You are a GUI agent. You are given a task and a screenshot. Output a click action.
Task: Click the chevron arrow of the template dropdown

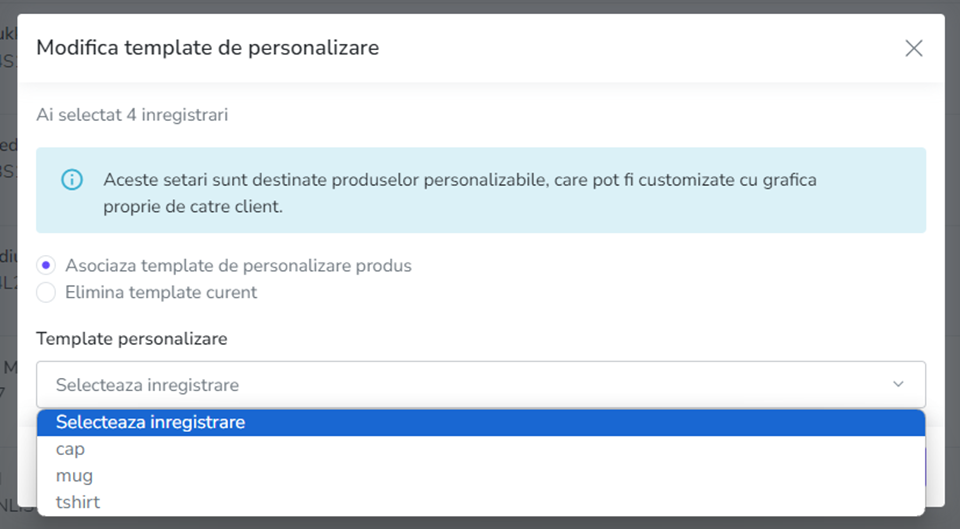[898, 385]
